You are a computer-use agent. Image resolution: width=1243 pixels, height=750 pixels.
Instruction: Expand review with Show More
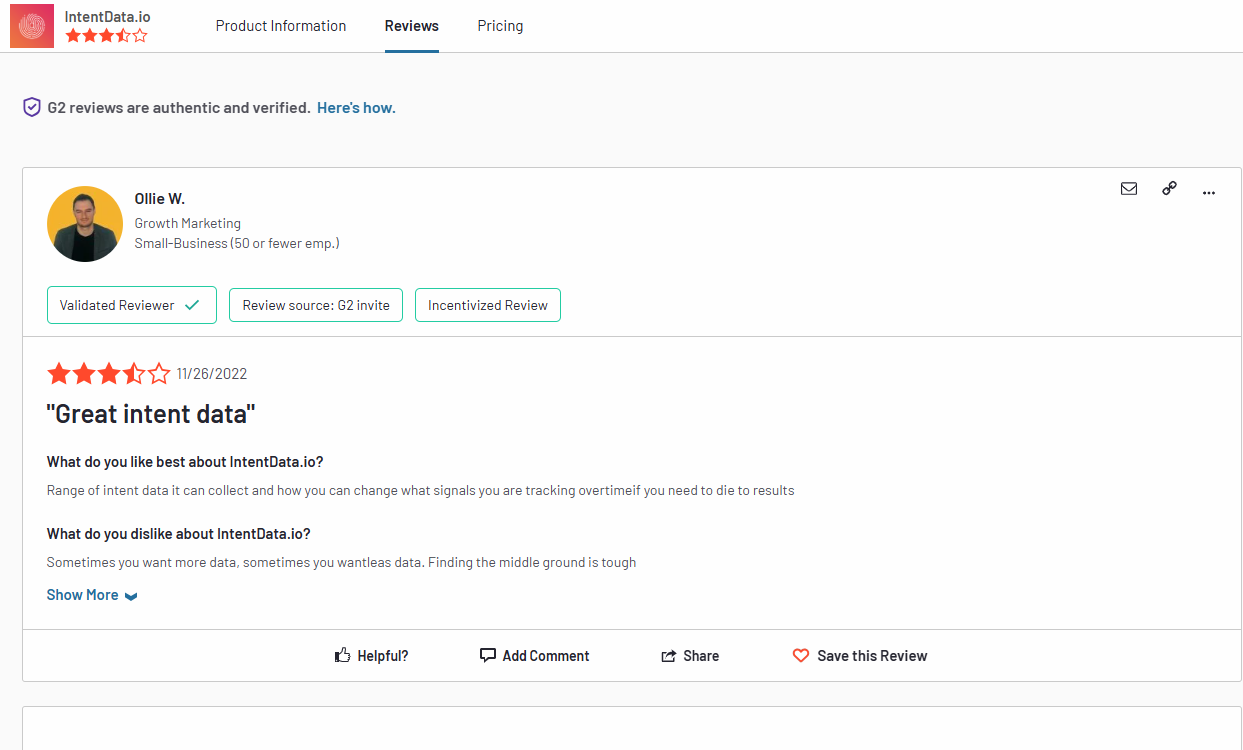92,595
